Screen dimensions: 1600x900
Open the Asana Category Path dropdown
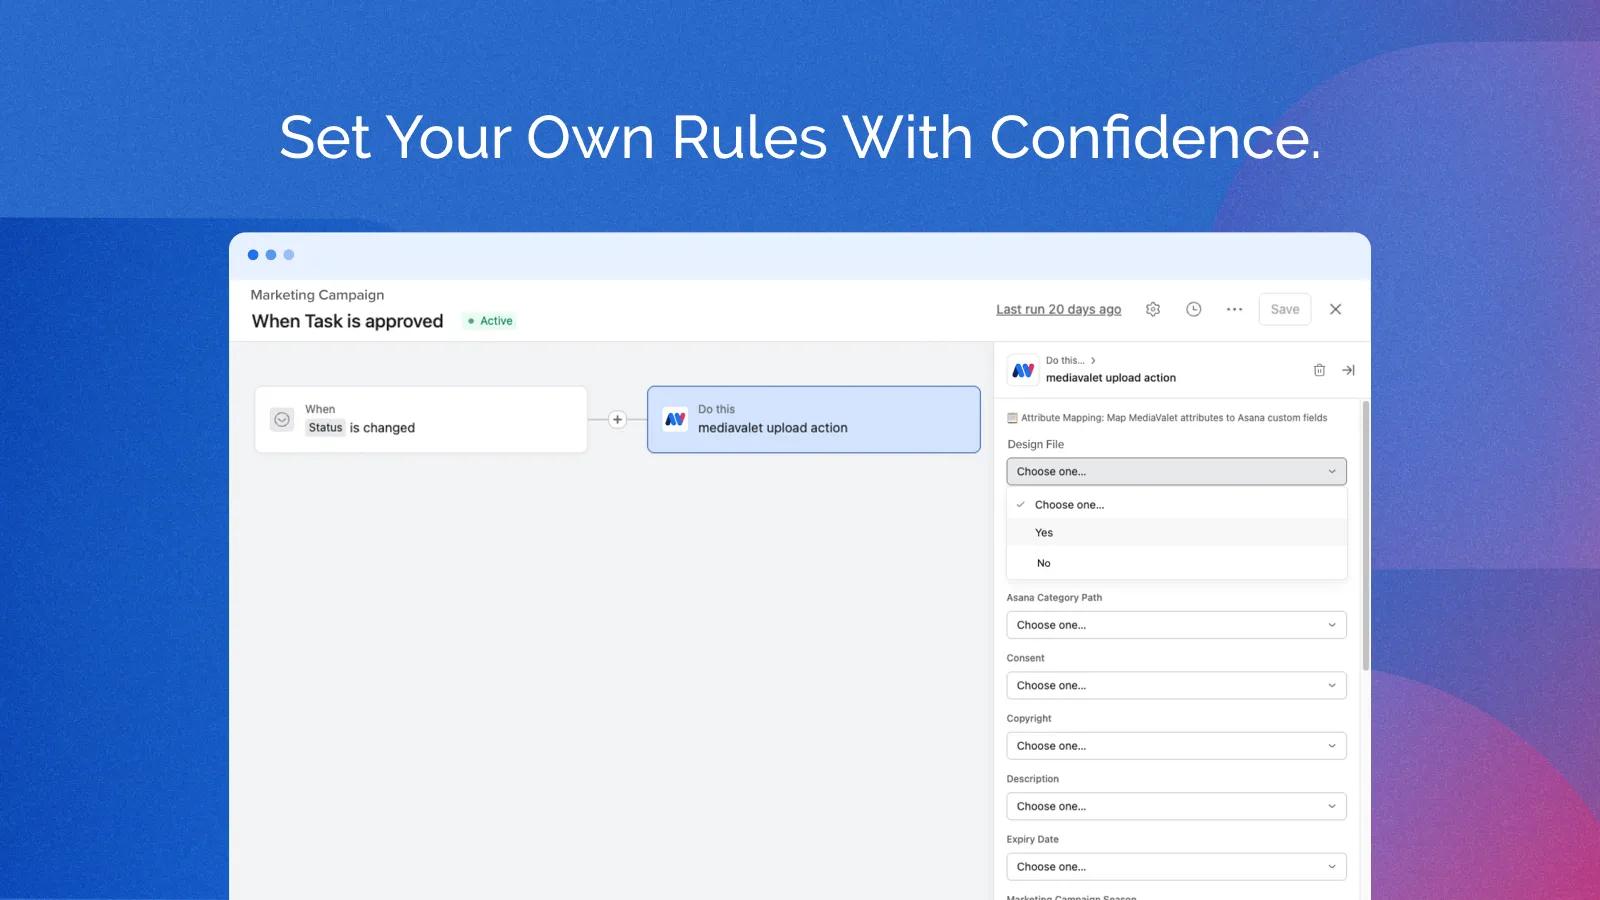[x=1176, y=625]
